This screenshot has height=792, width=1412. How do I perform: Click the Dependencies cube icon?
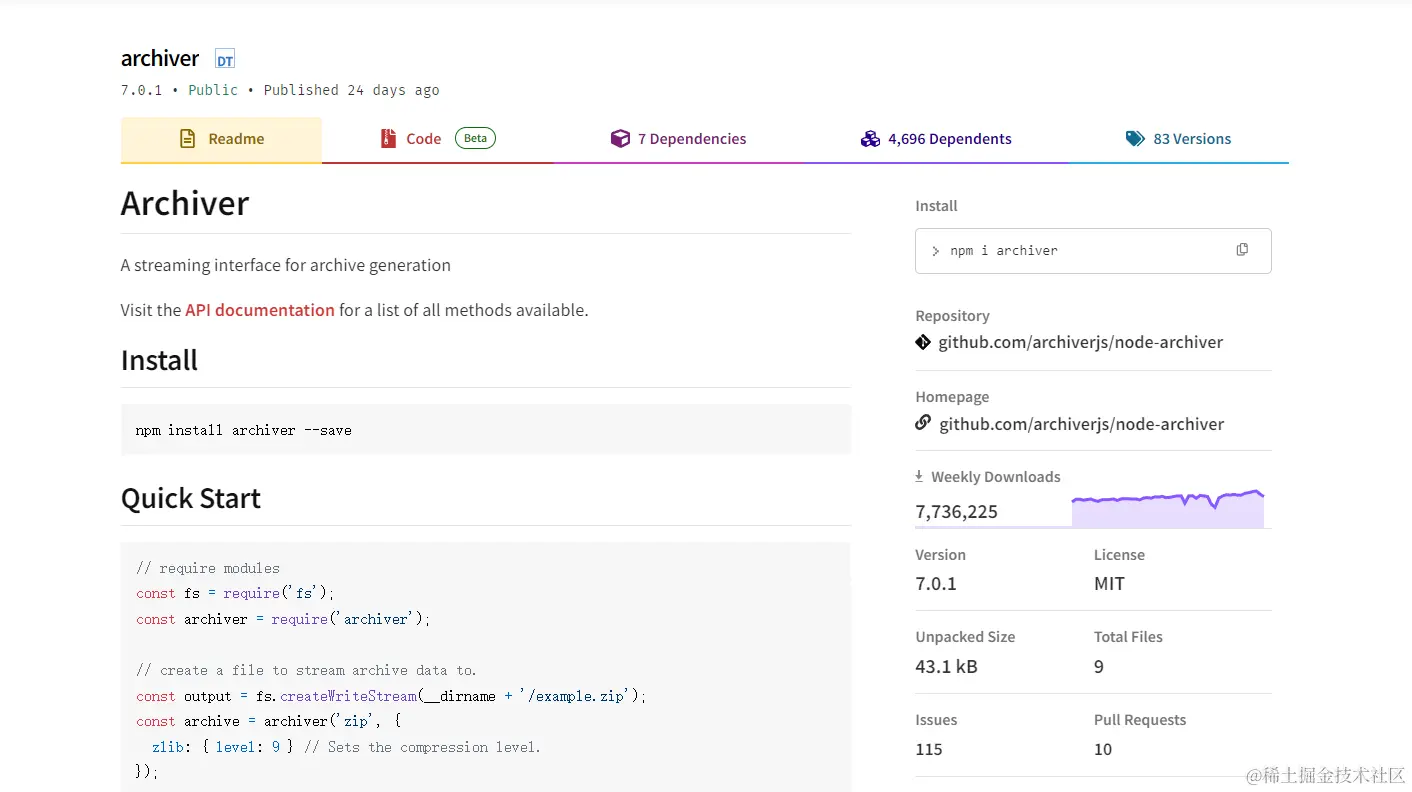(620, 139)
